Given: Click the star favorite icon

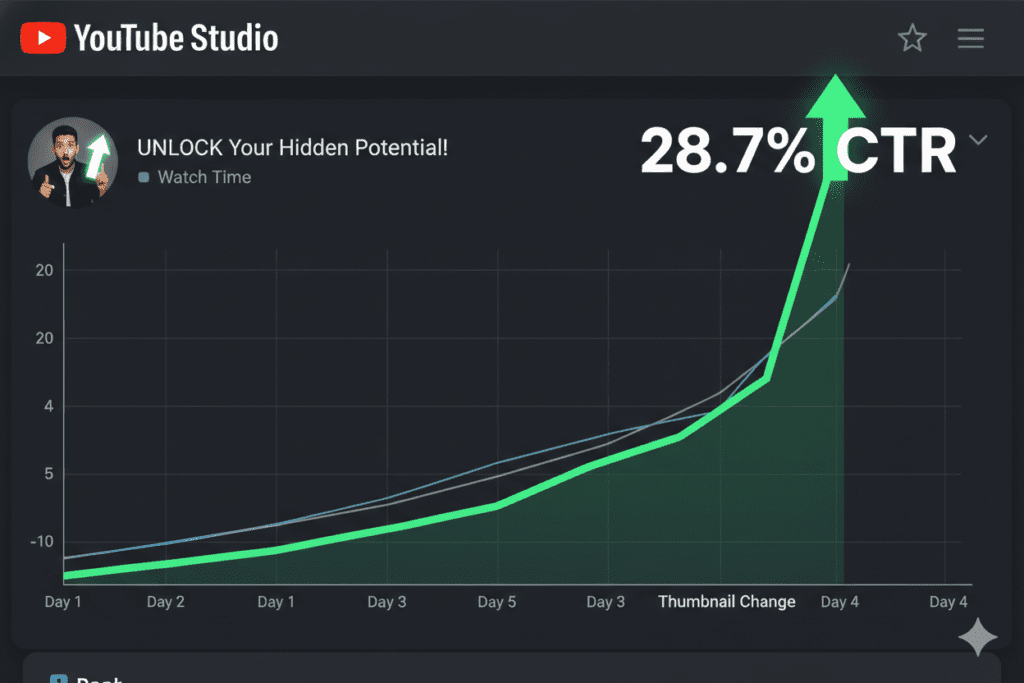Looking at the screenshot, I should [x=911, y=39].
